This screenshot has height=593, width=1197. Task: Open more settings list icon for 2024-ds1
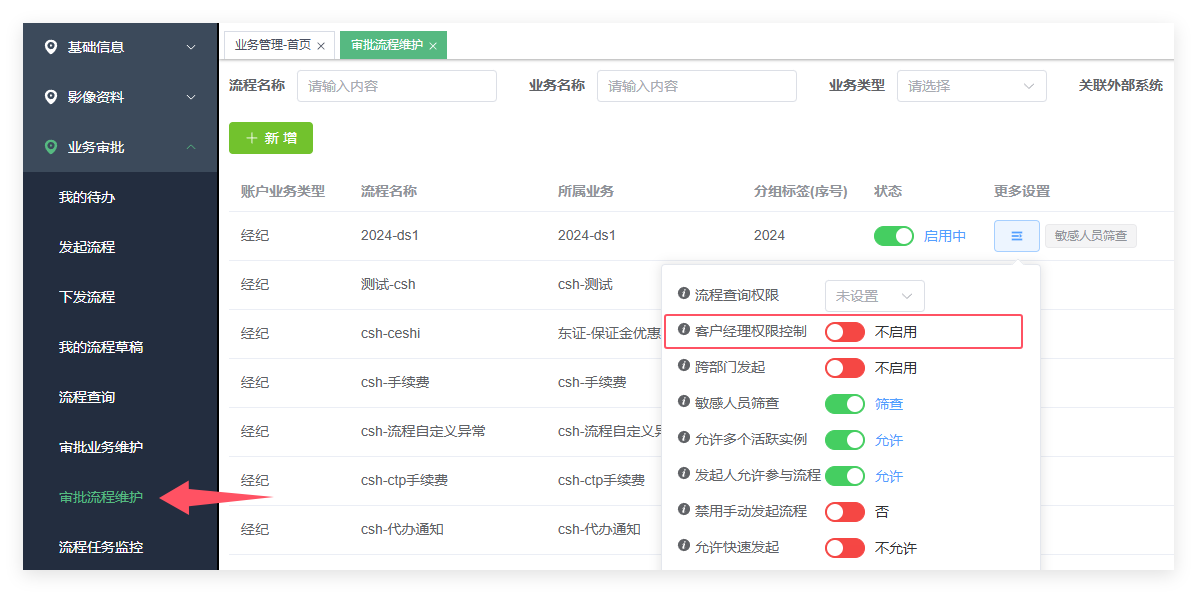point(1017,236)
